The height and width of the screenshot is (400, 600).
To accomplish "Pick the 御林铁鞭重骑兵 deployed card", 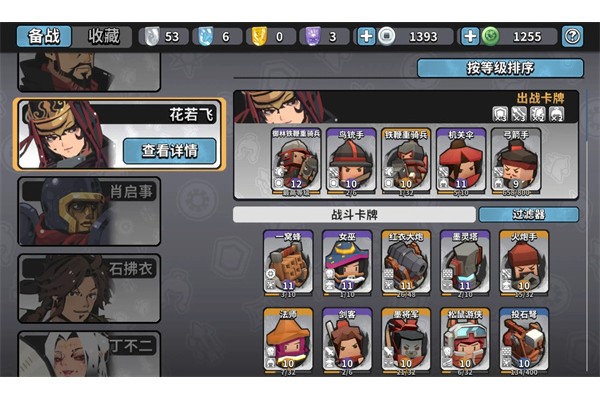I will (x=296, y=161).
